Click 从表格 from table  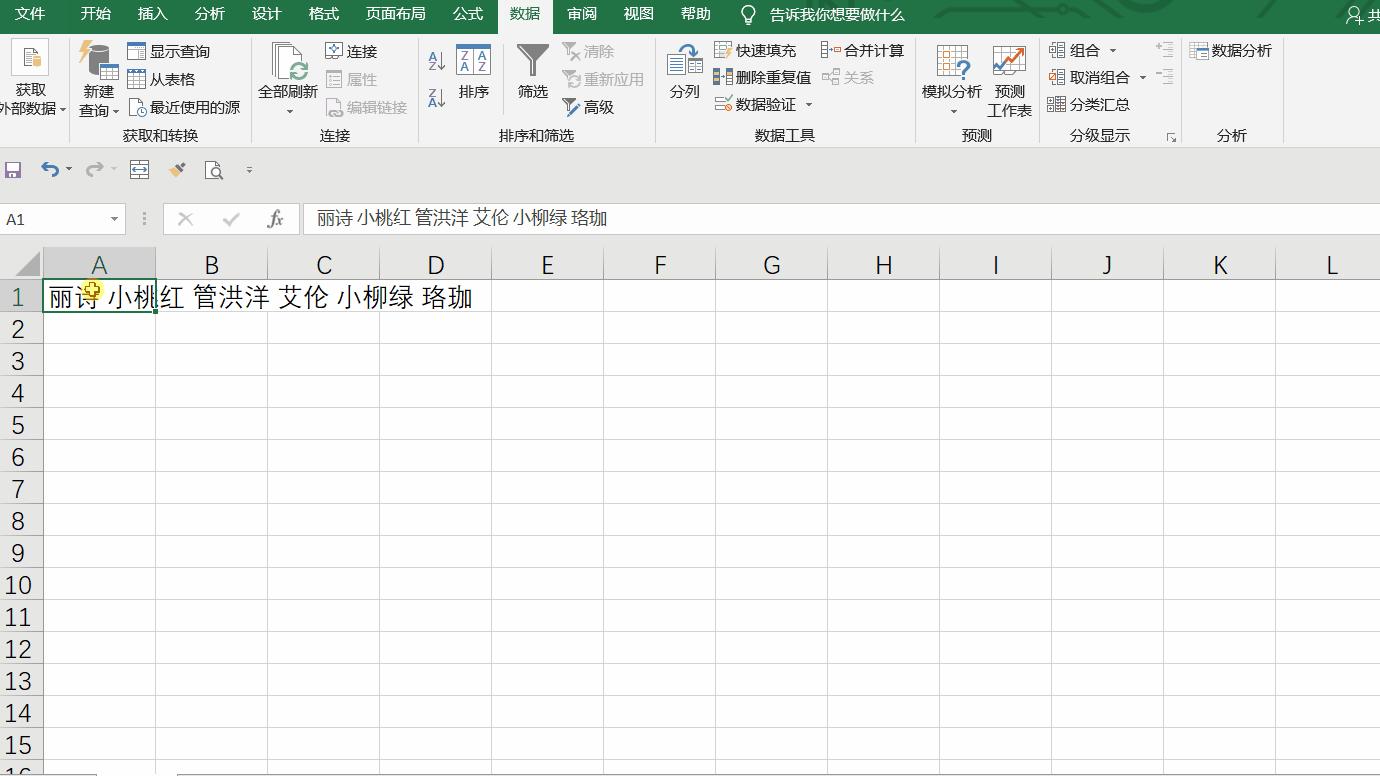tap(161, 79)
